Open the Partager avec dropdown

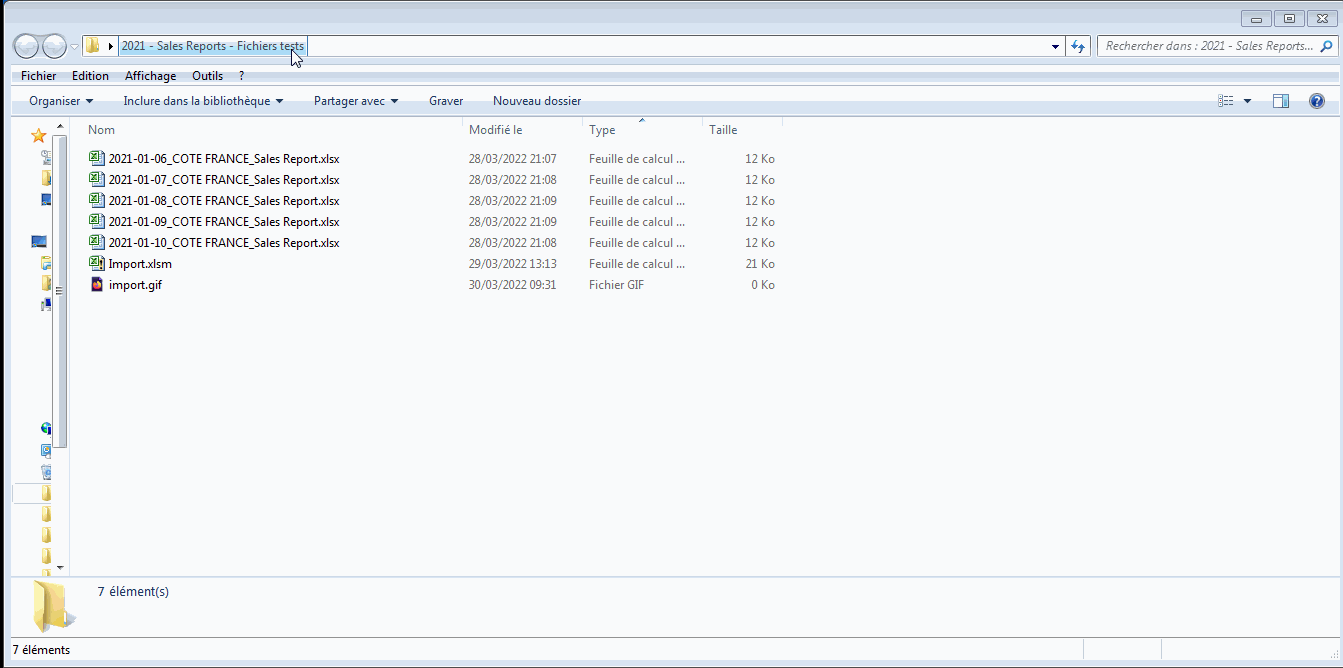pyautogui.click(x=356, y=101)
